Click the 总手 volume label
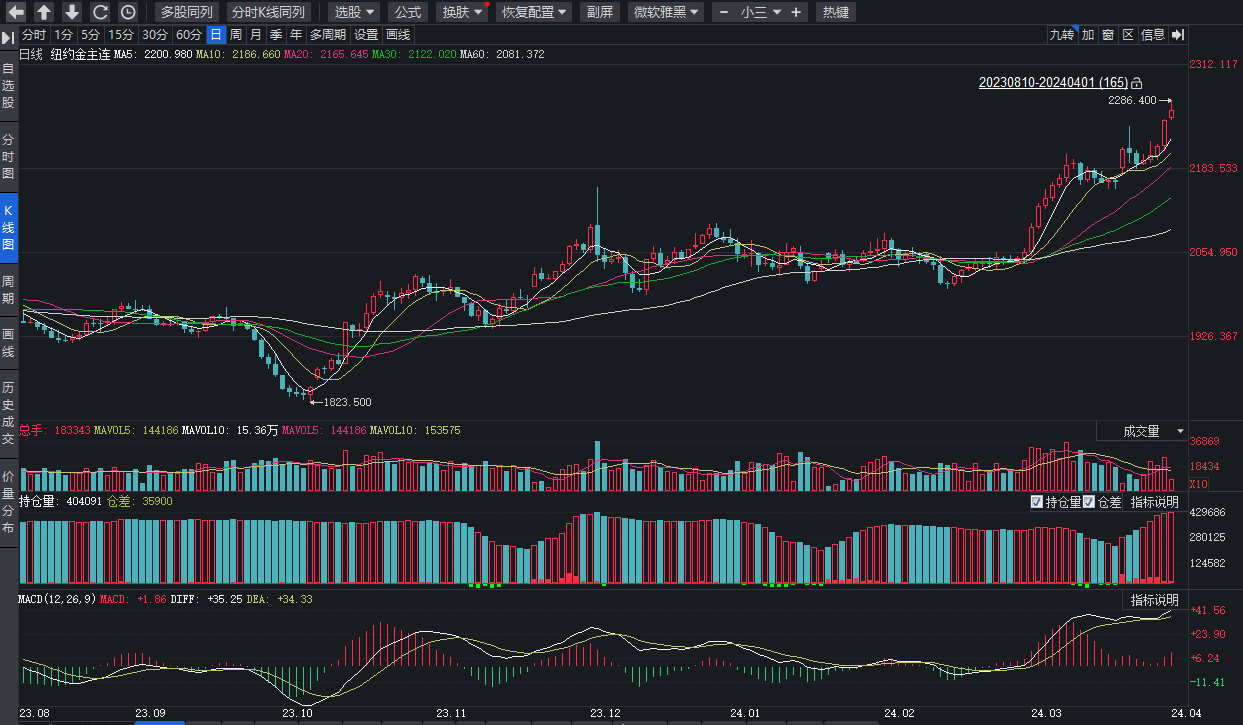The width and height of the screenshot is (1243, 725). click(32, 430)
